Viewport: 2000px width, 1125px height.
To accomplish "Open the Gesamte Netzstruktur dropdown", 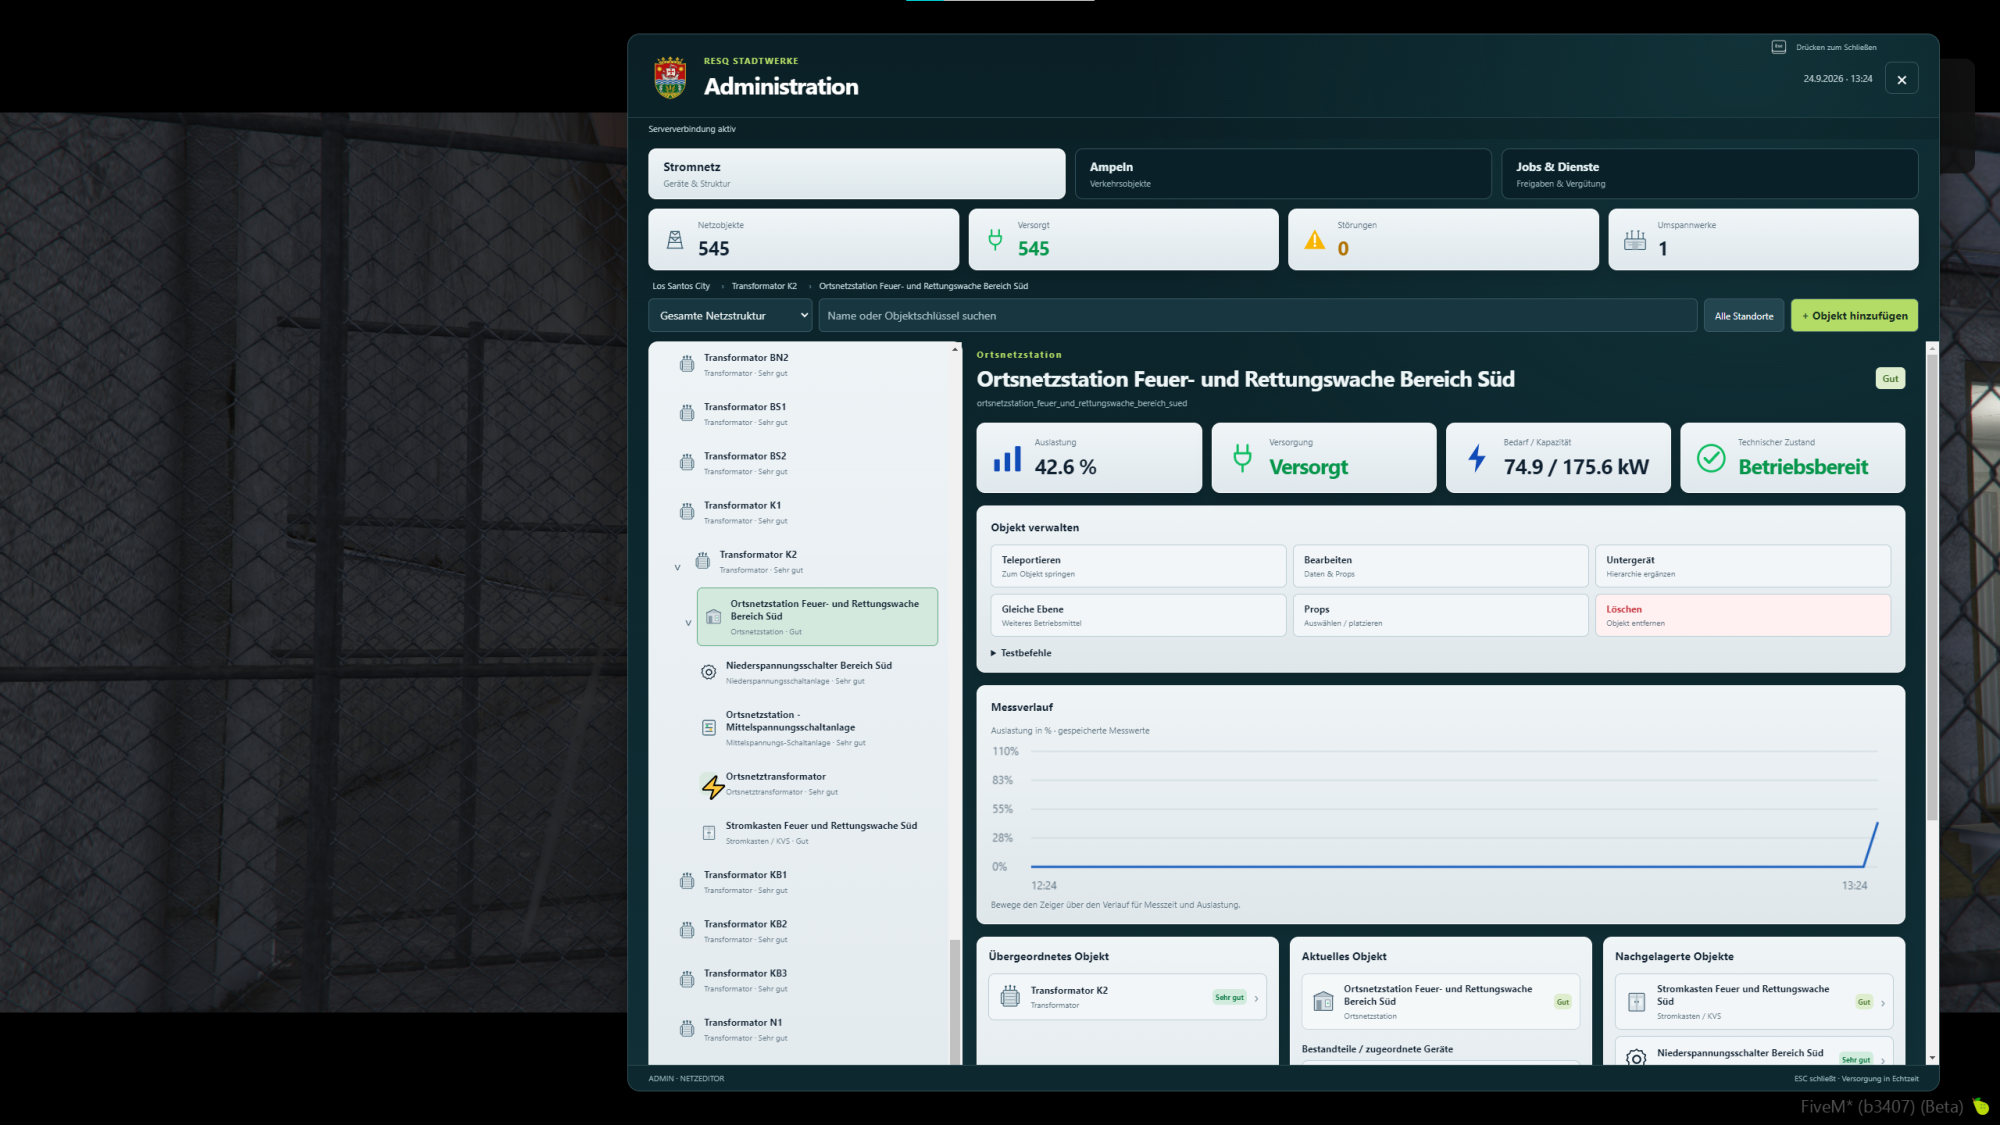I will tap(730, 315).
